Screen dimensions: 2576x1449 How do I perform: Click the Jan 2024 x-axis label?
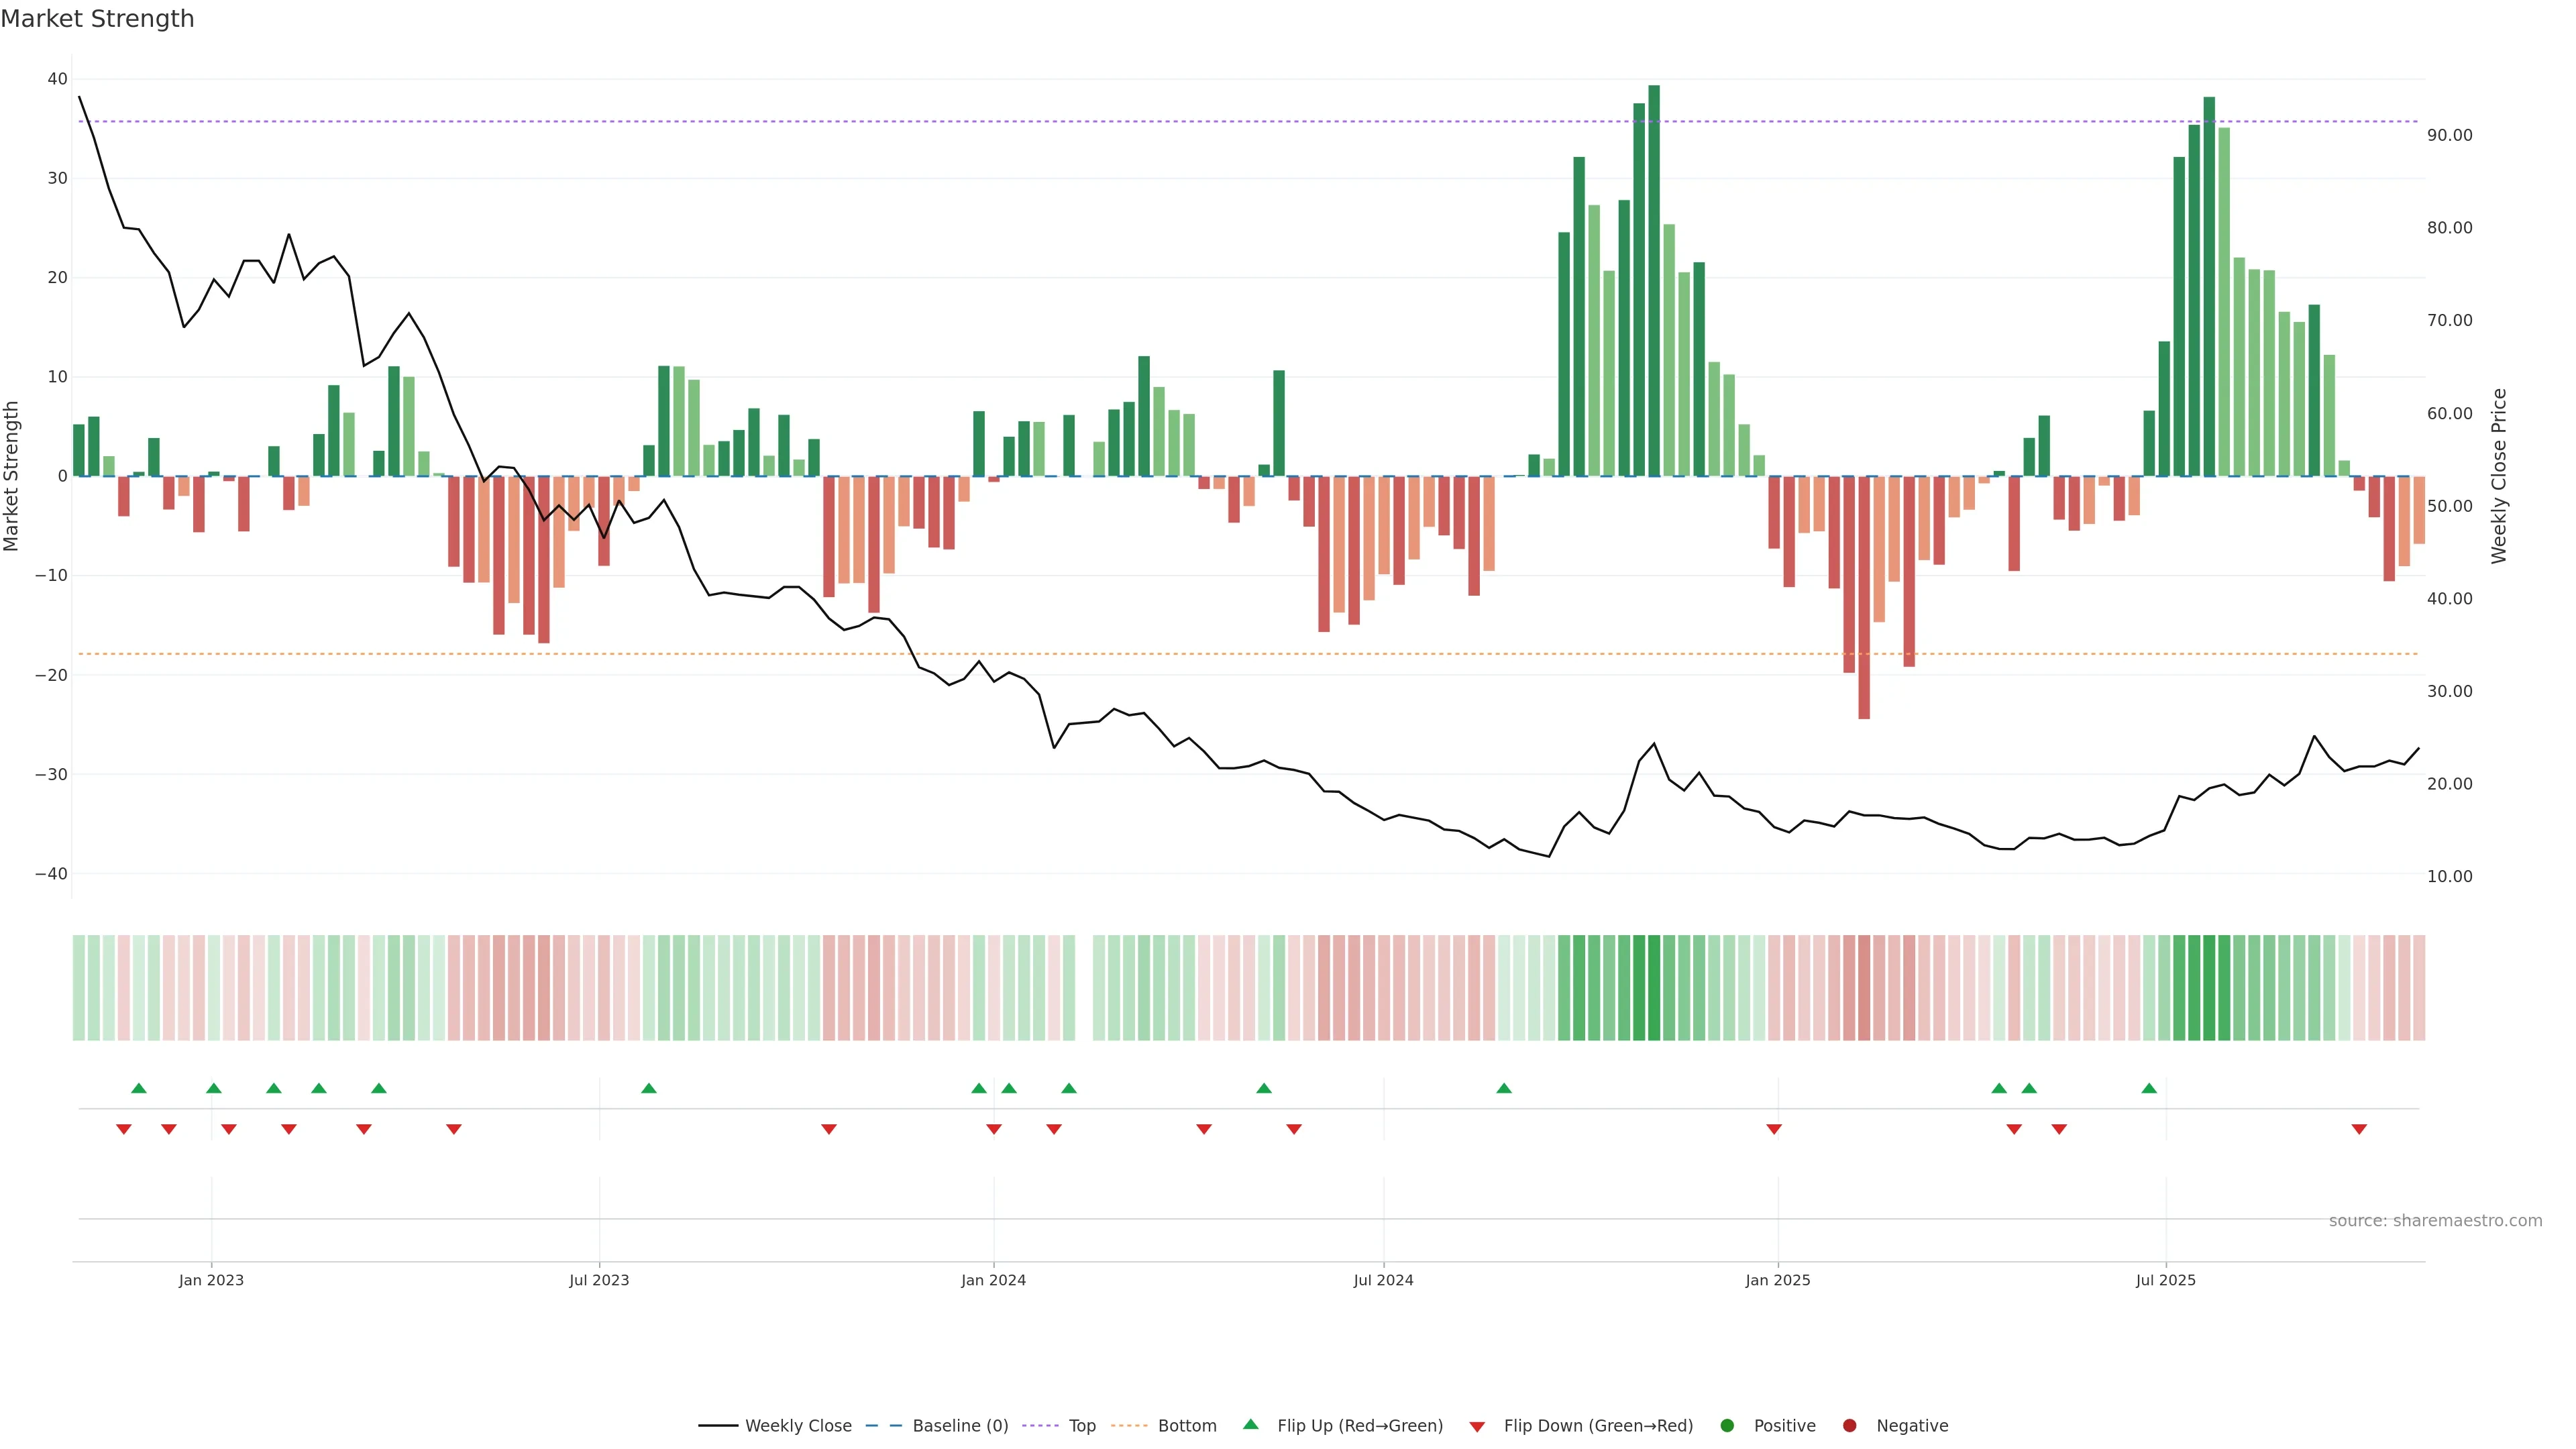point(993,1280)
